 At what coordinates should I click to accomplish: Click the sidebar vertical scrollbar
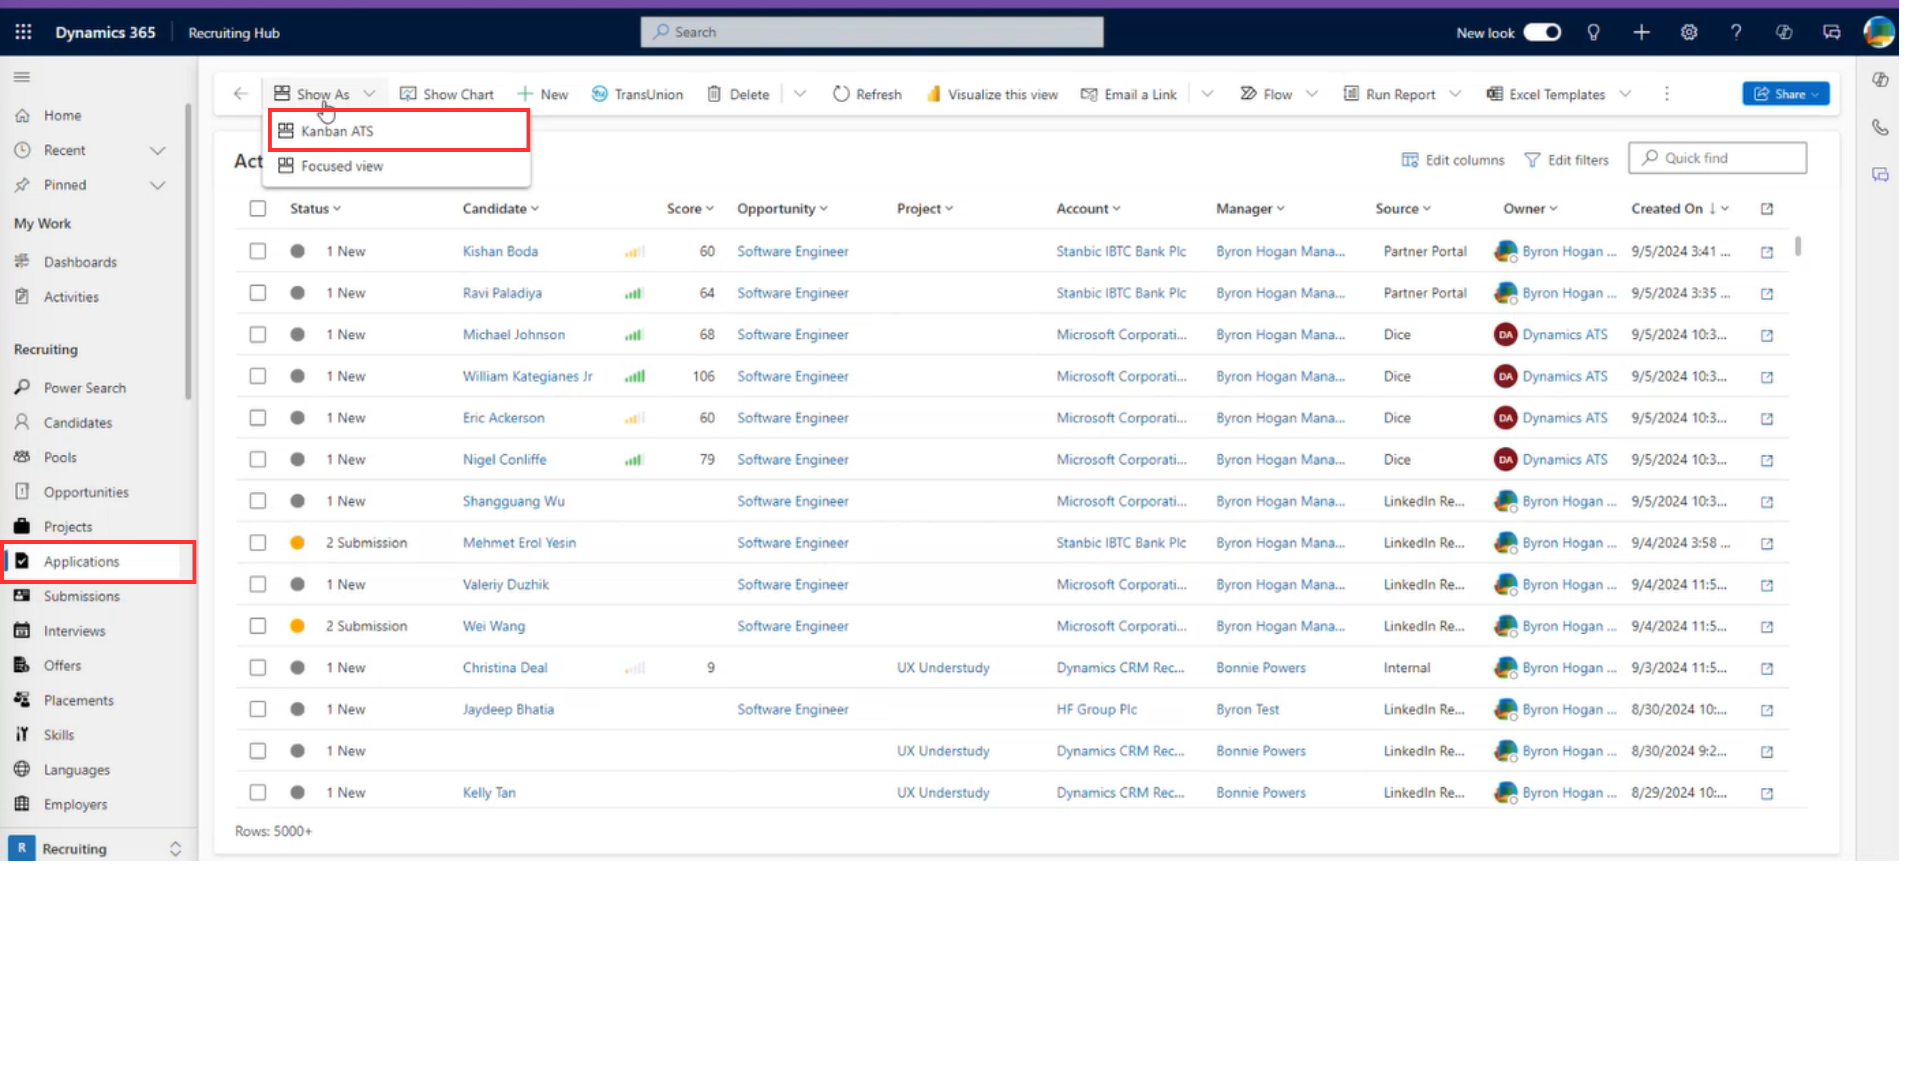pyautogui.click(x=188, y=252)
